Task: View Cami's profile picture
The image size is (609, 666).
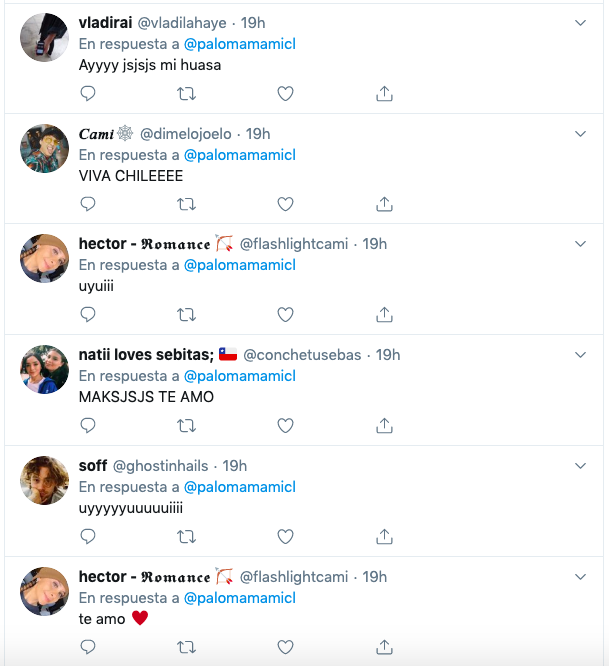Action: 45,148
